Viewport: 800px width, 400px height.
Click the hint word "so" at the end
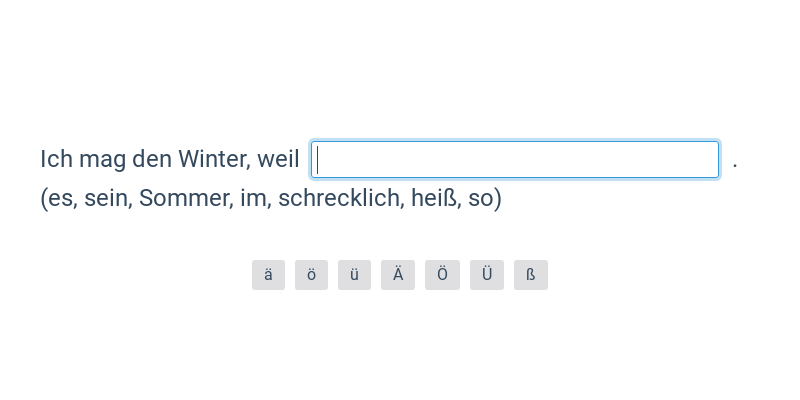481,198
